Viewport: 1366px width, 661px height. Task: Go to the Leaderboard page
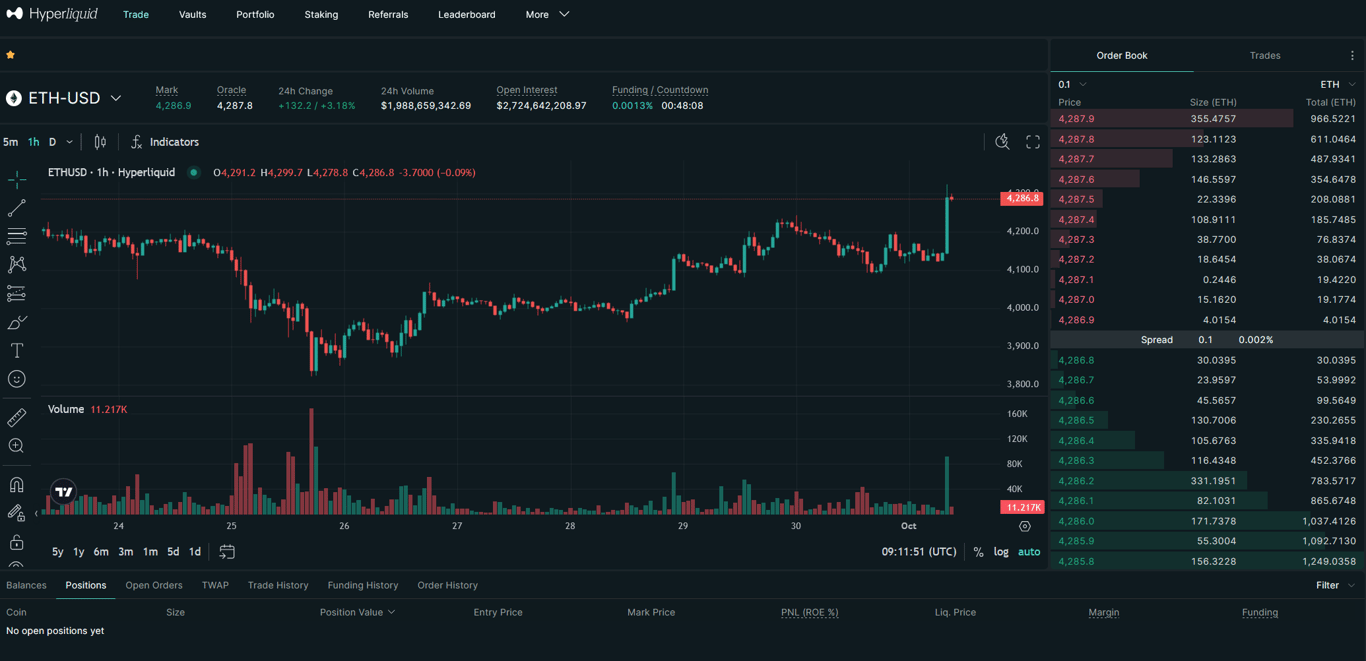click(x=466, y=14)
